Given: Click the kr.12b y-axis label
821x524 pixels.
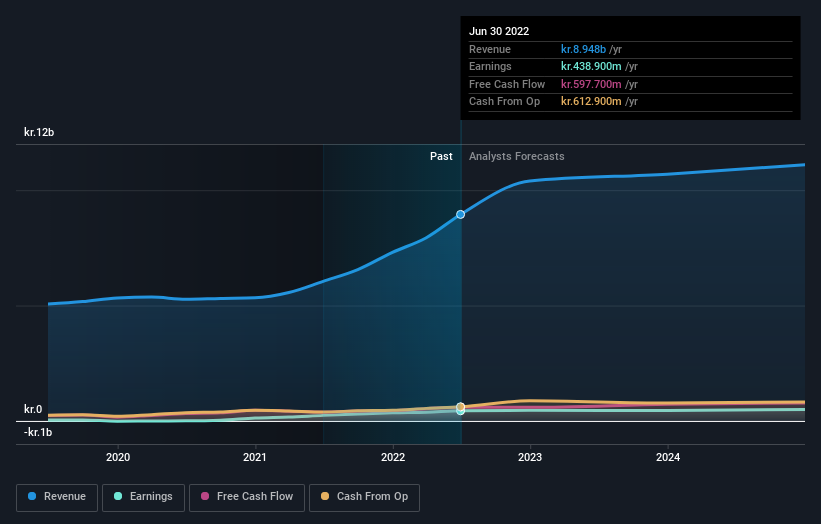Looking at the screenshot, I should click(x=39, y=132).
